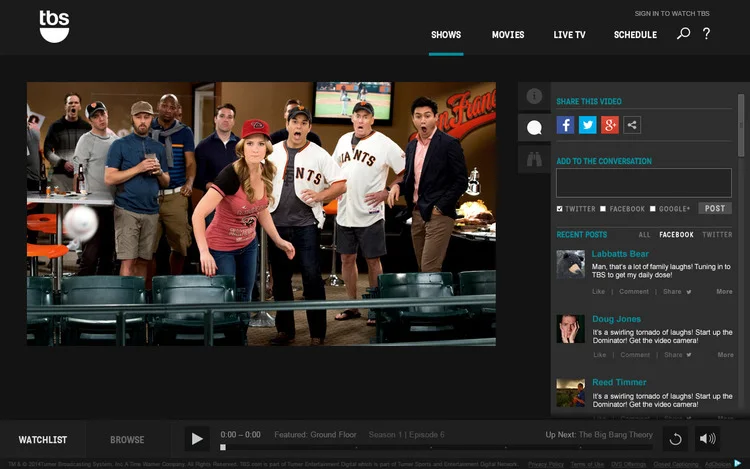
Task: Click the replay circular arrow icon
Action: 675,439
